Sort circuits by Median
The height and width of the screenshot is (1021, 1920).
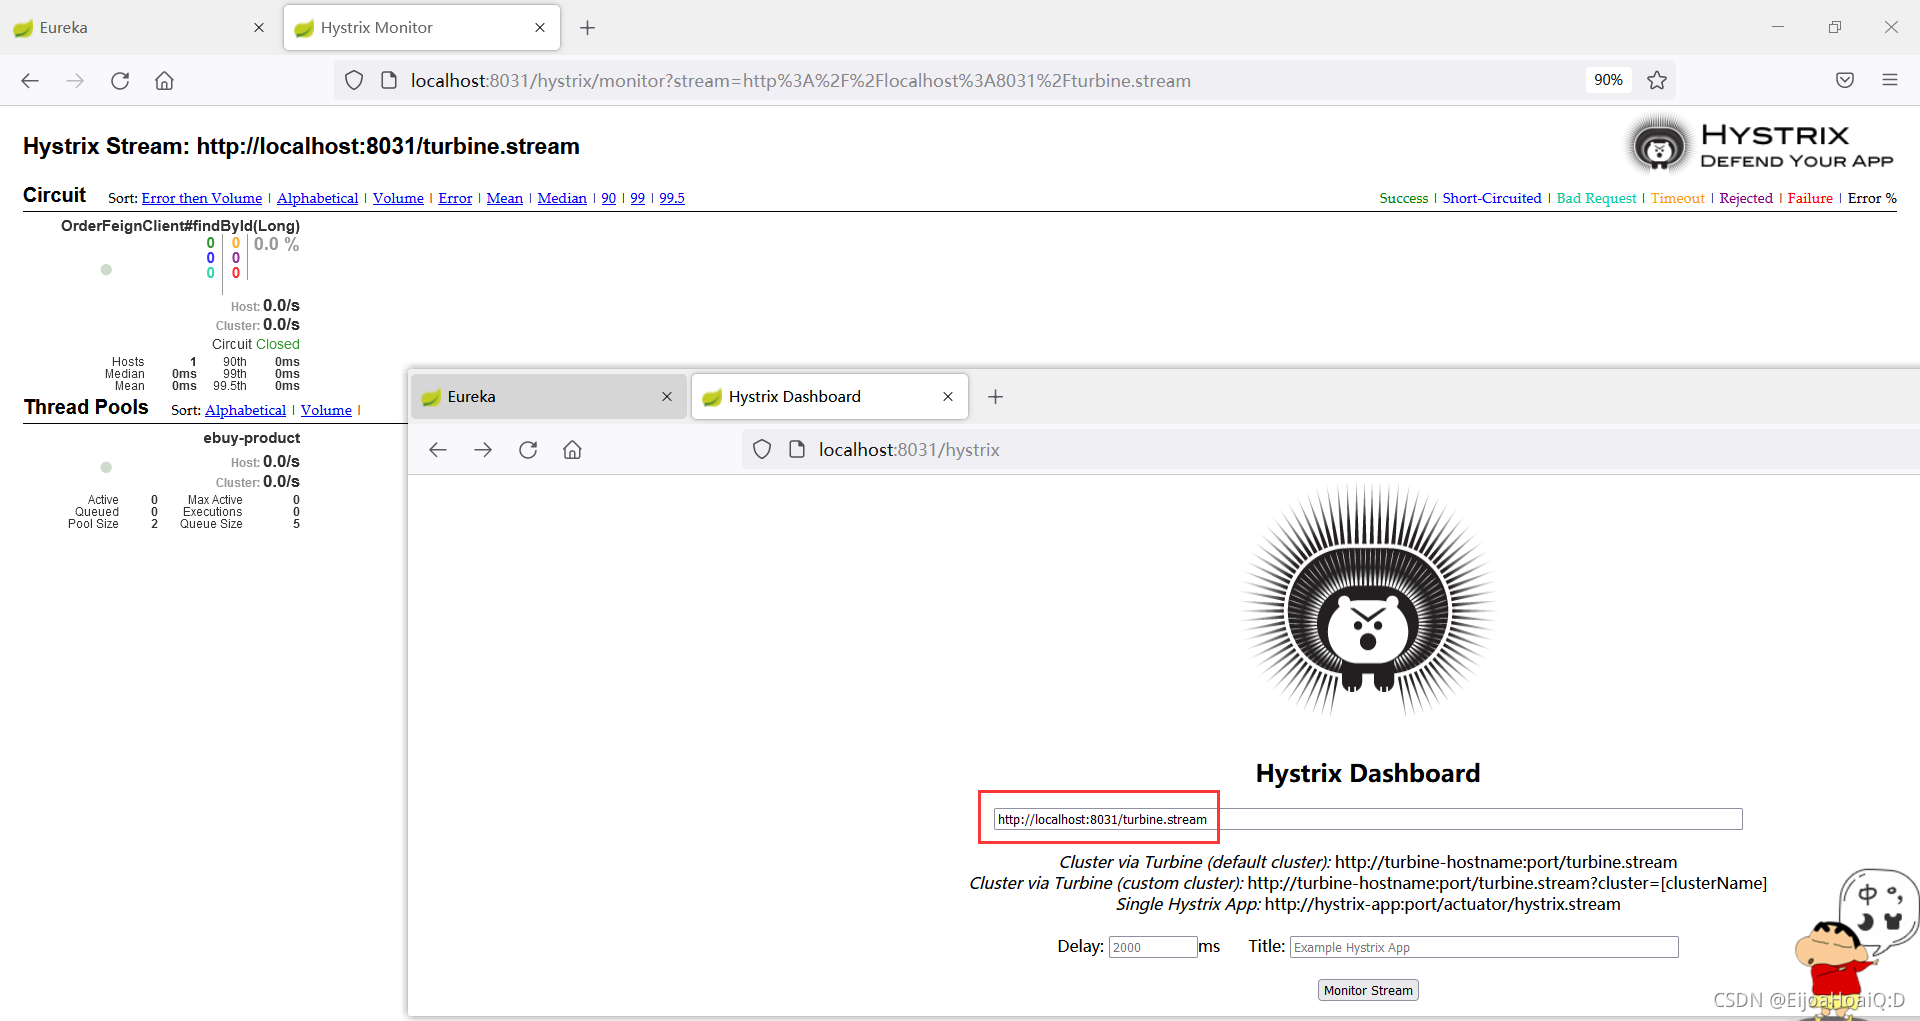coord(562,198)
